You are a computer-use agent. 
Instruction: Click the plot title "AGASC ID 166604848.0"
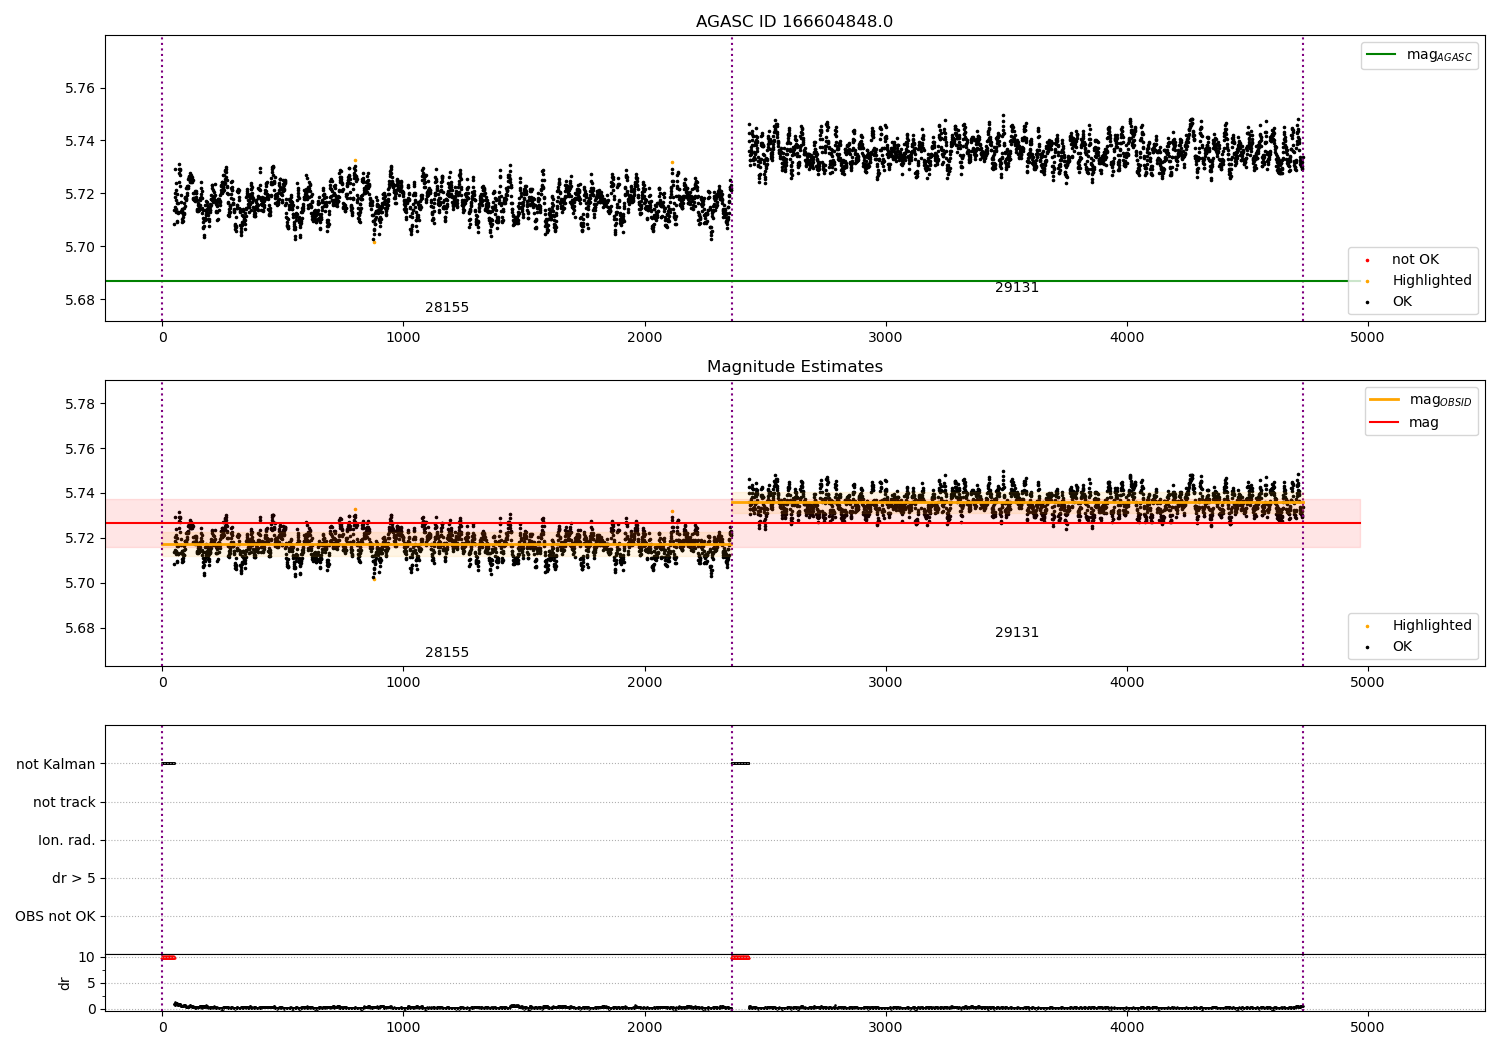[x=794, y=22]
